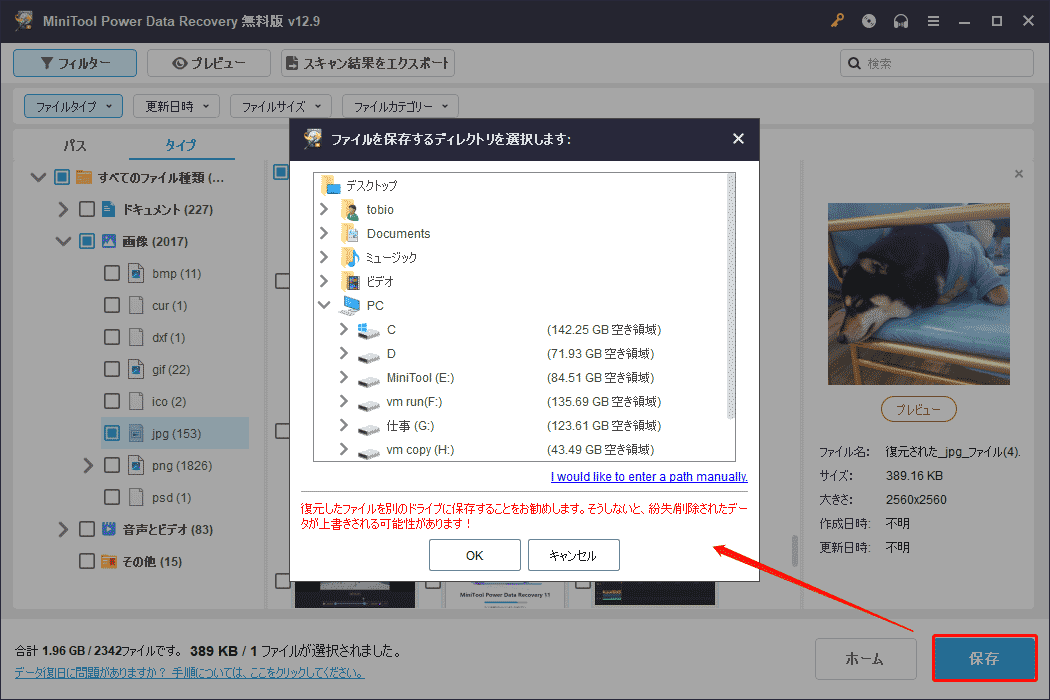Close the directory selection dialog
Screen dimensions: 1050x700
pyautogui.click(x=738, y=139)
